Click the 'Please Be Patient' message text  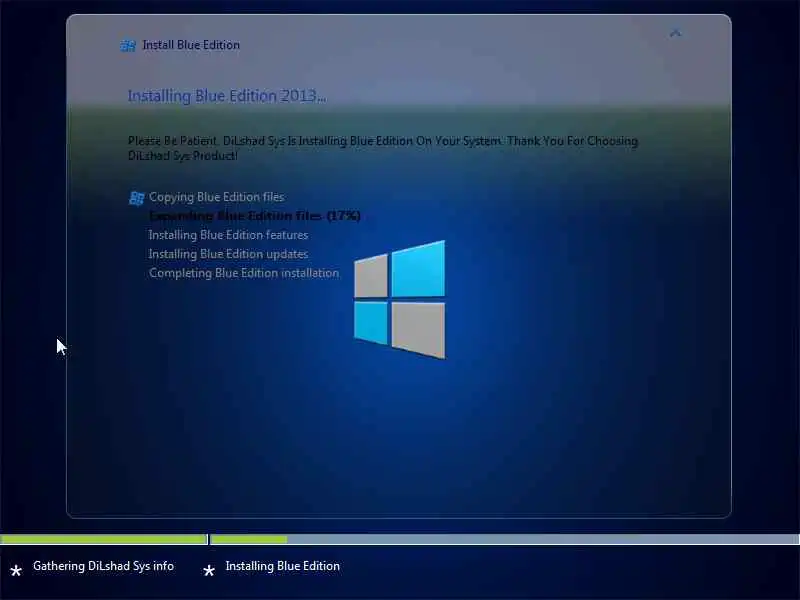(383, 148)
